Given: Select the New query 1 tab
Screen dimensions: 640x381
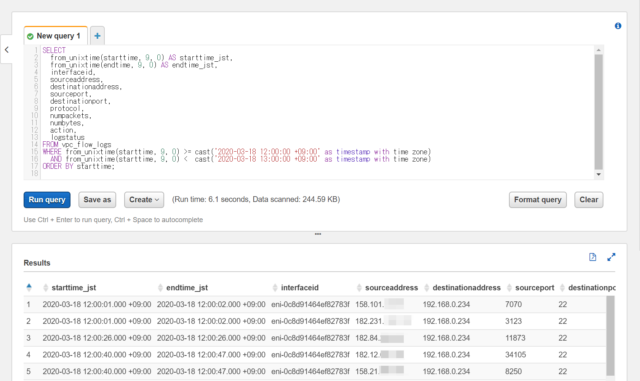Looking at the screenshot, I should [56, 36].
